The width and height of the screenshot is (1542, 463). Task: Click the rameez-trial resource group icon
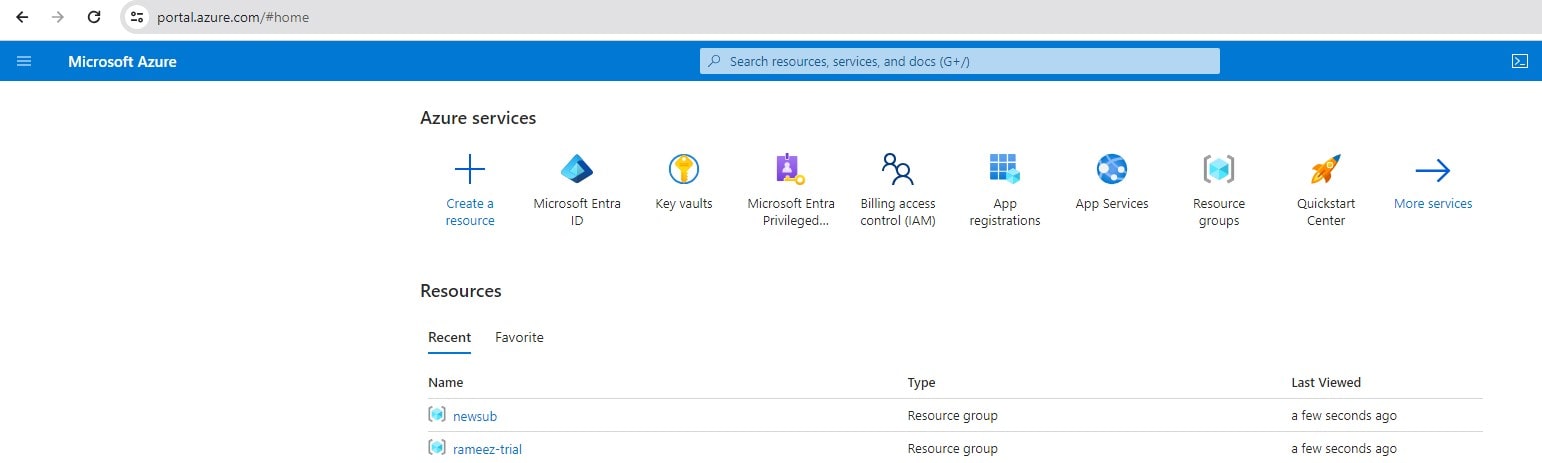437,447
